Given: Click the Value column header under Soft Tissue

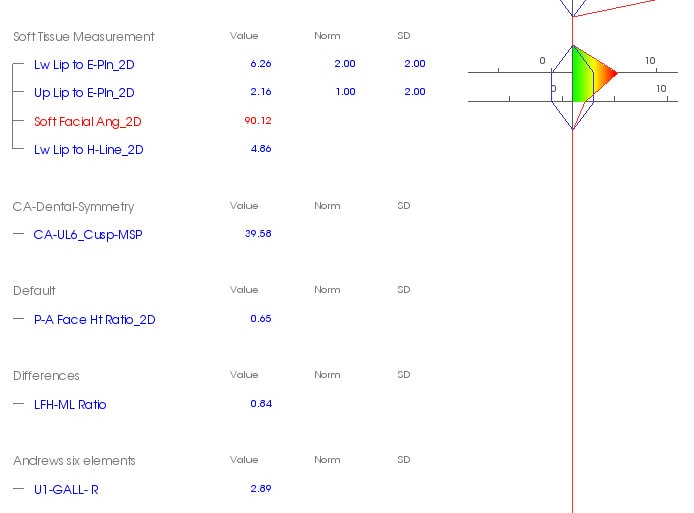Looking at the screenshot, I should 244,36.
